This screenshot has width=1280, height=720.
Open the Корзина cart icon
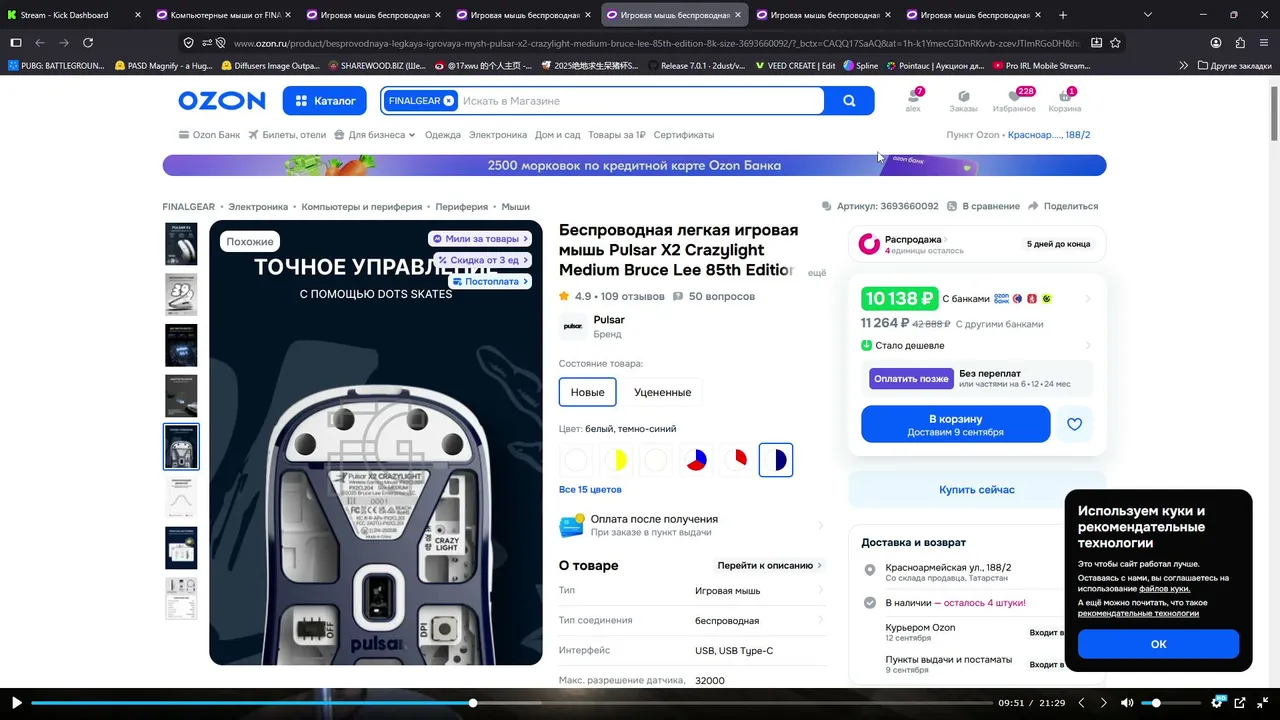tap(1065, 100)
